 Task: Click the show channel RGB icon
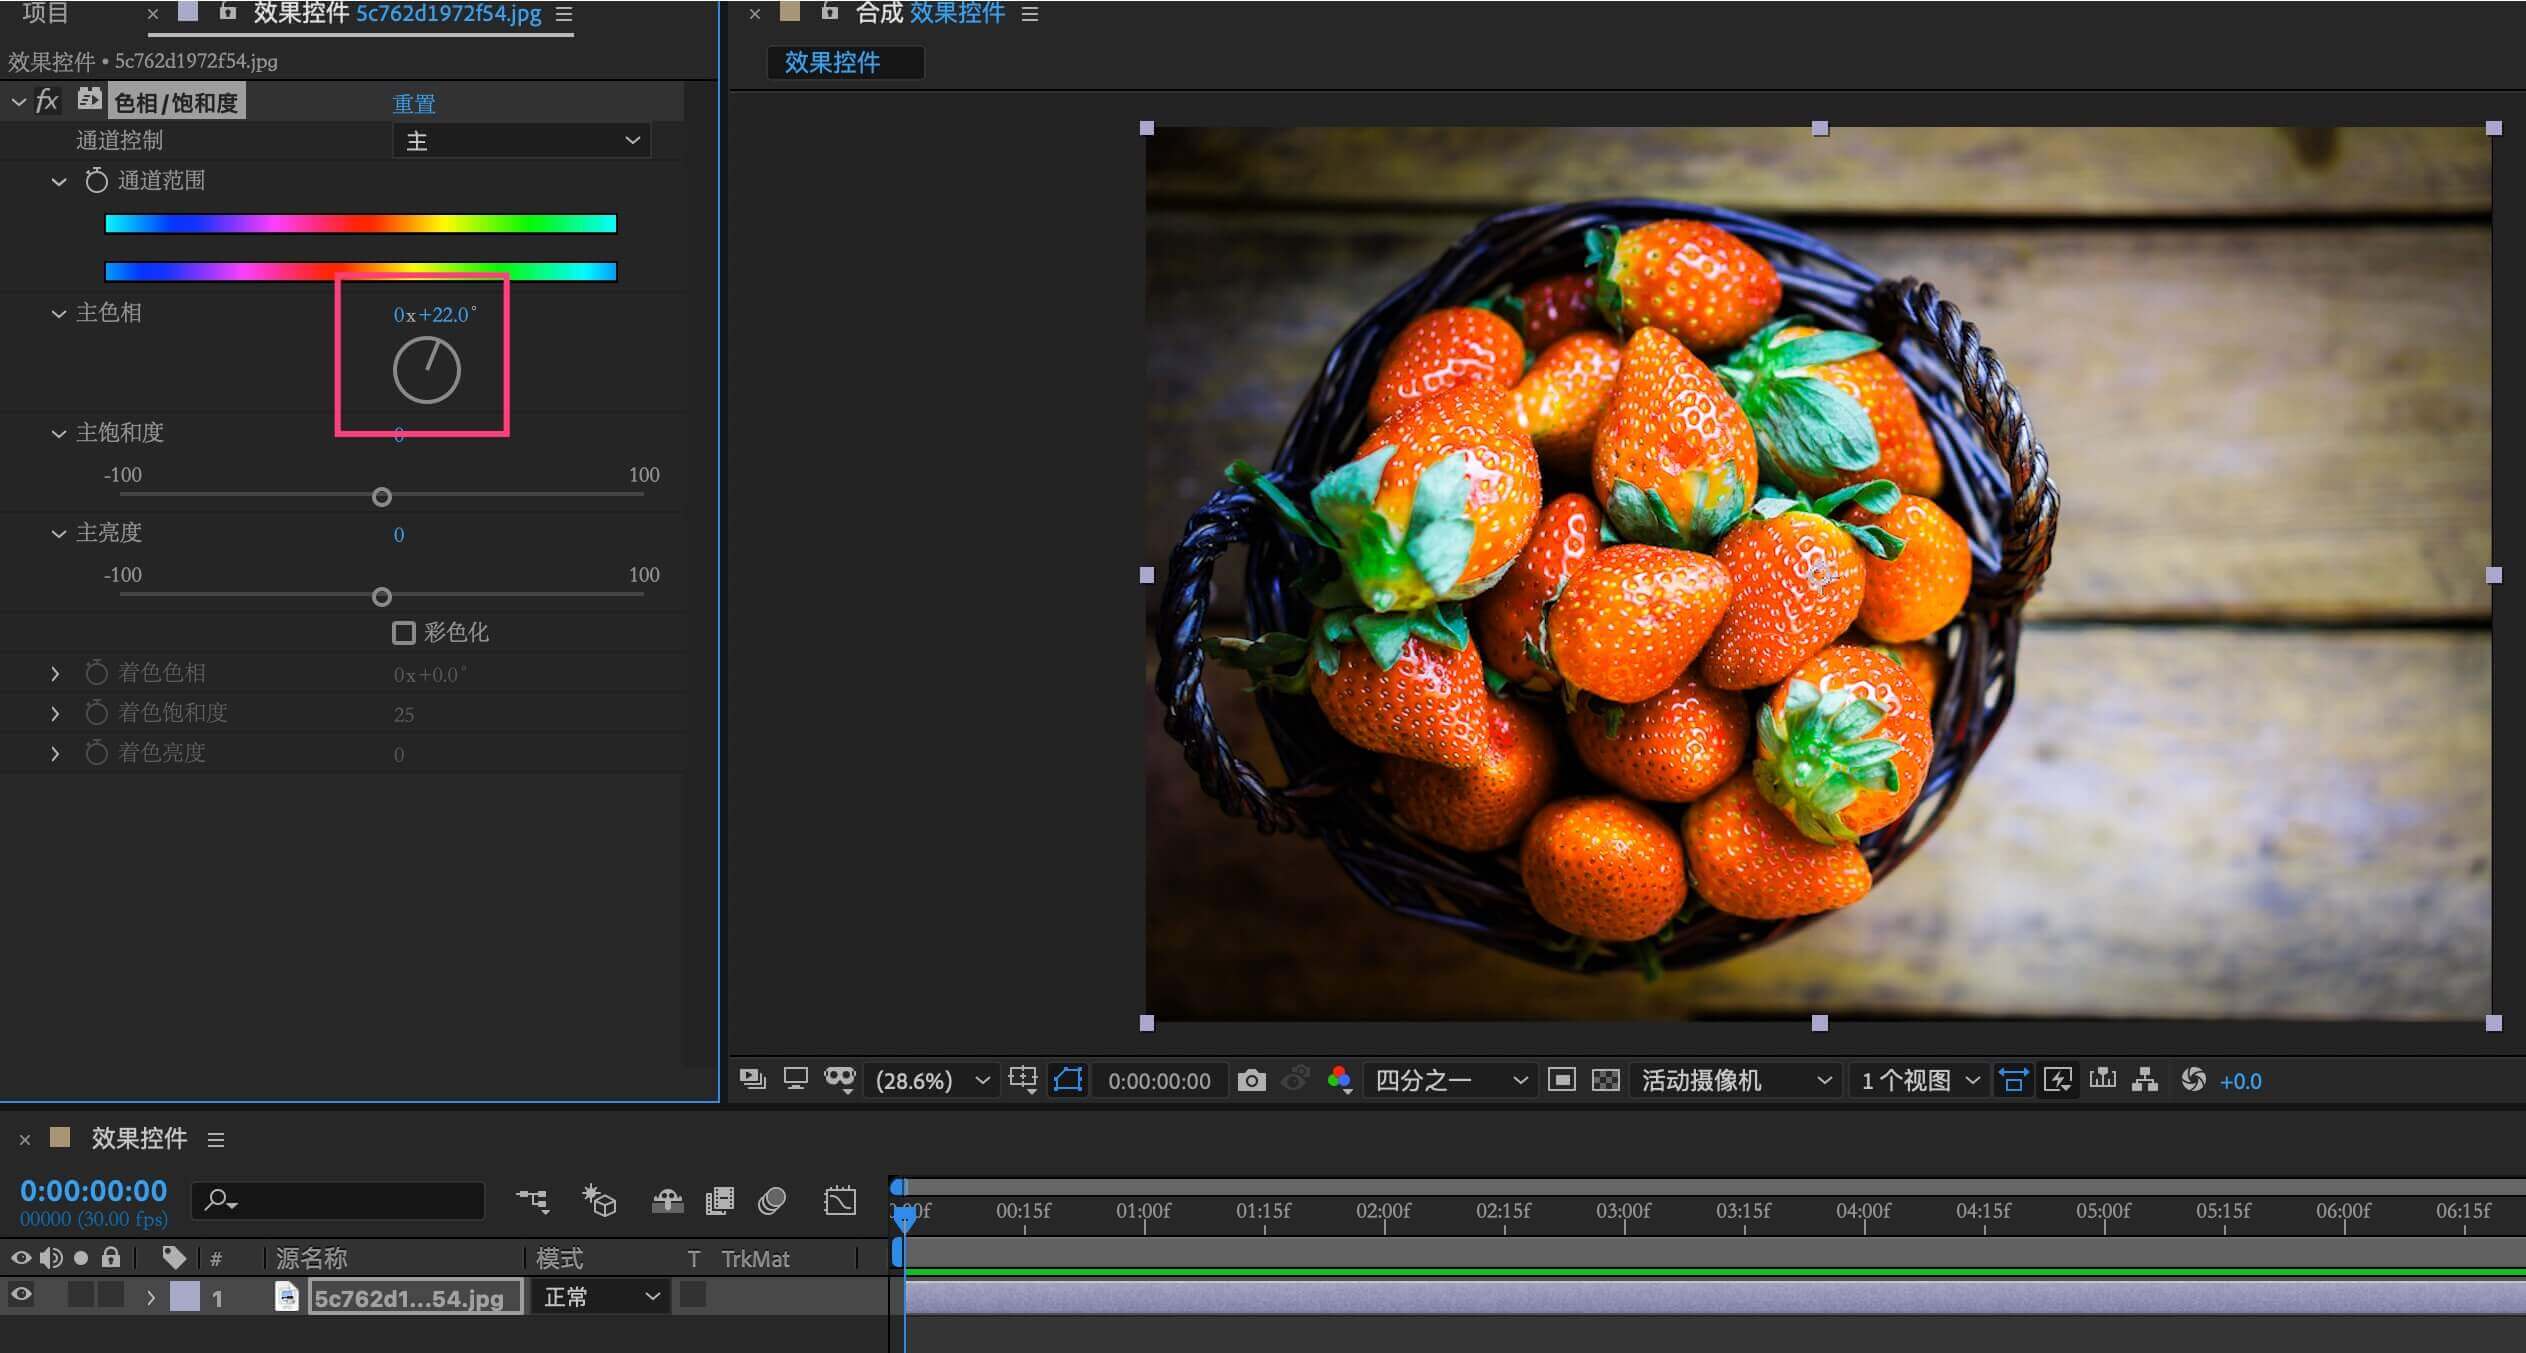1339,1080
